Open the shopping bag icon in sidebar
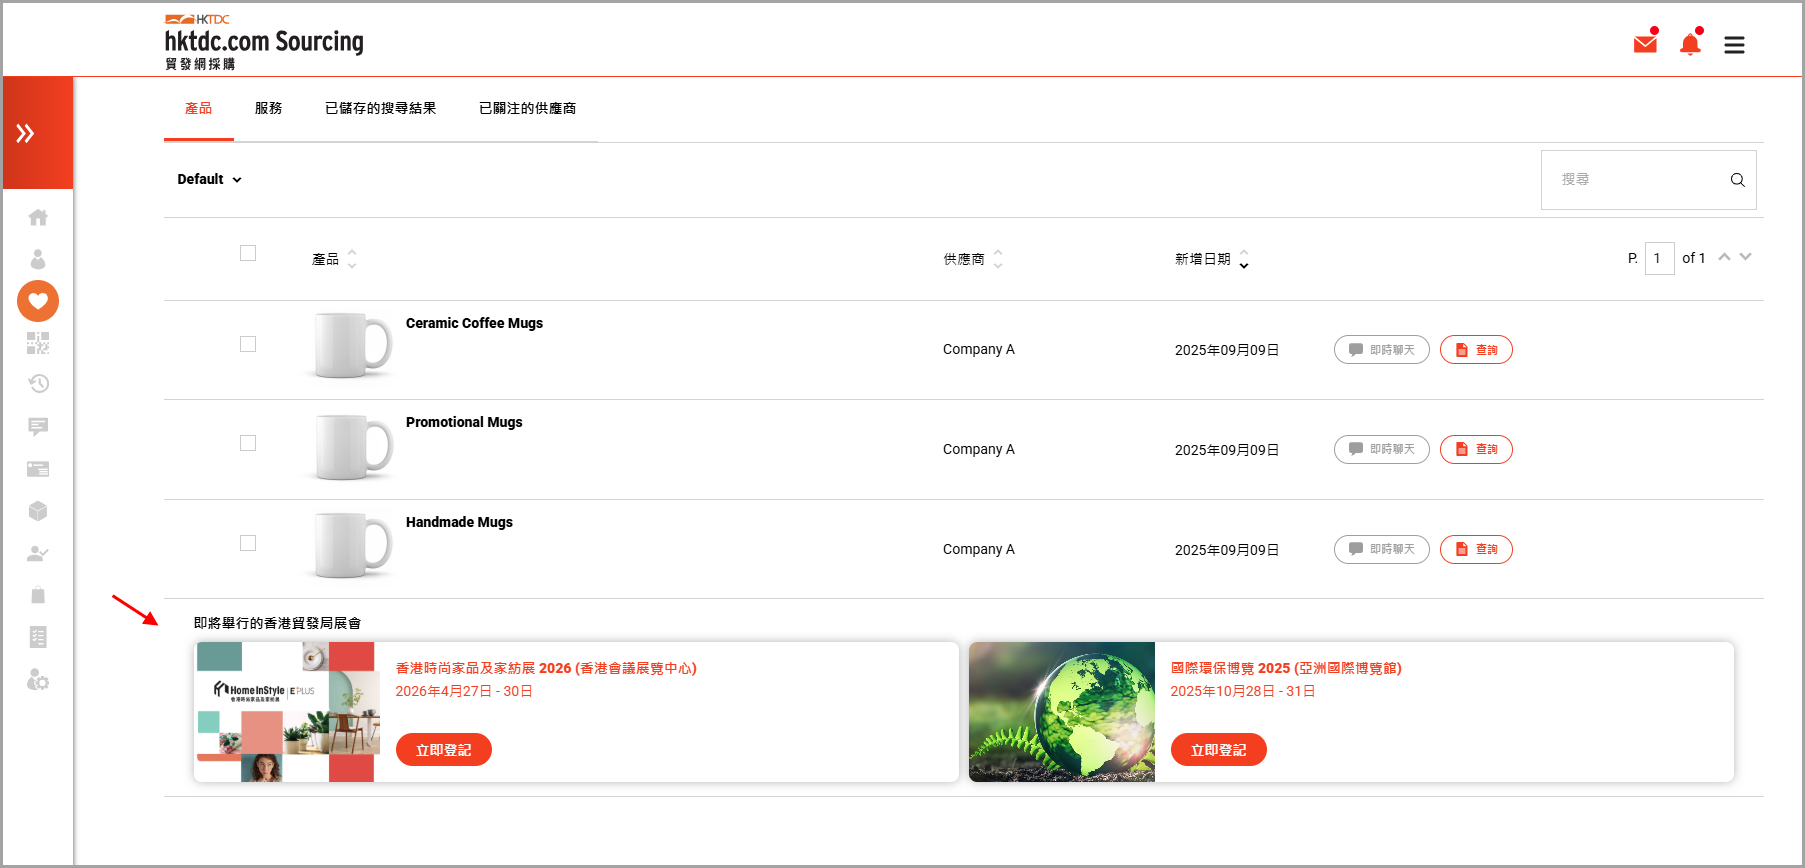 tap(38, 595)
